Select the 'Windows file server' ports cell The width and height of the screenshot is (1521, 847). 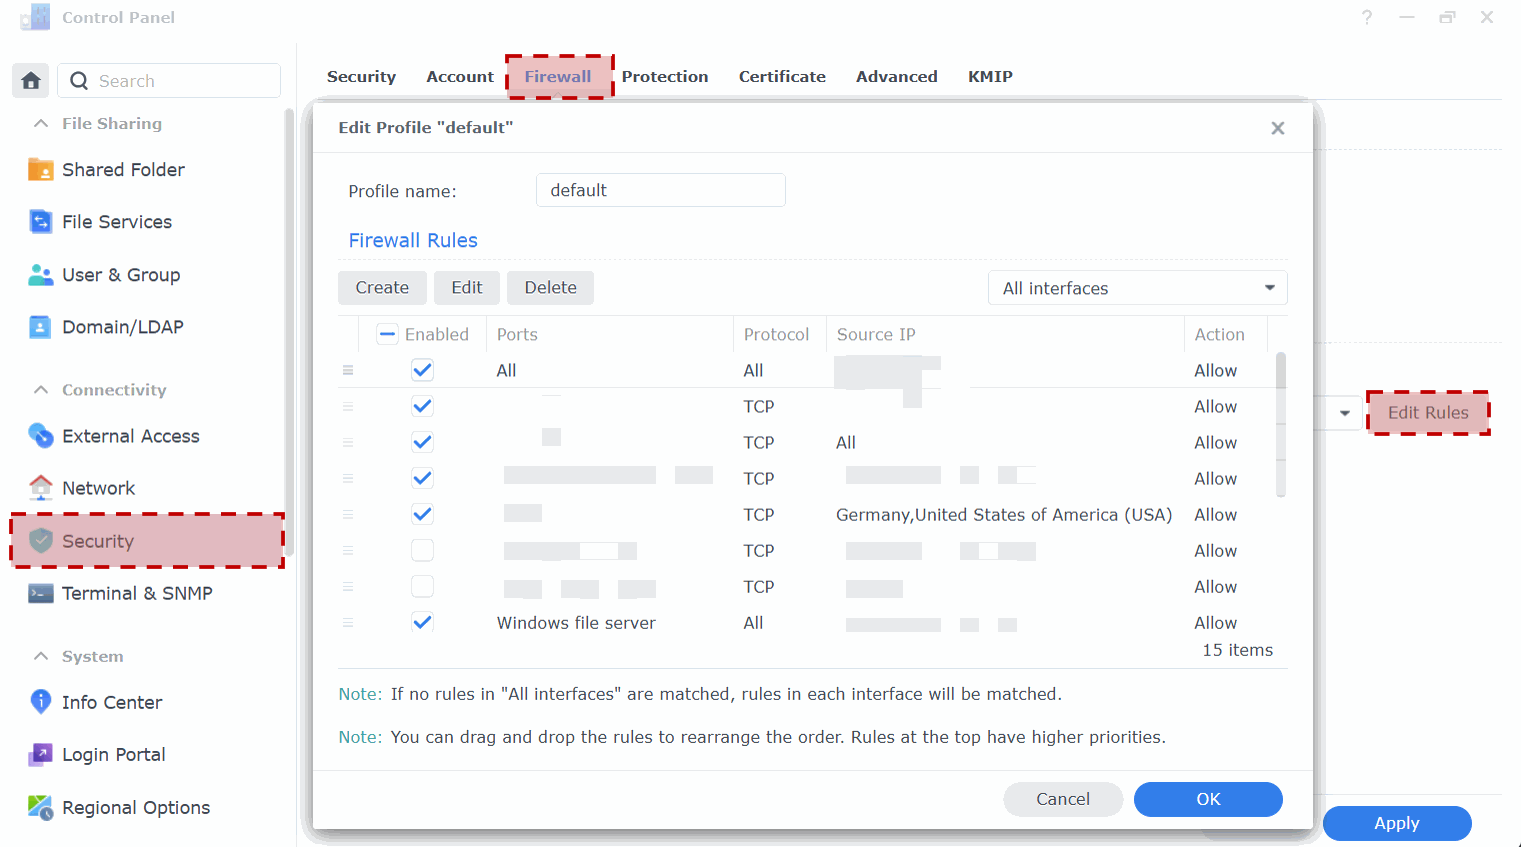(x=576, y=622)
